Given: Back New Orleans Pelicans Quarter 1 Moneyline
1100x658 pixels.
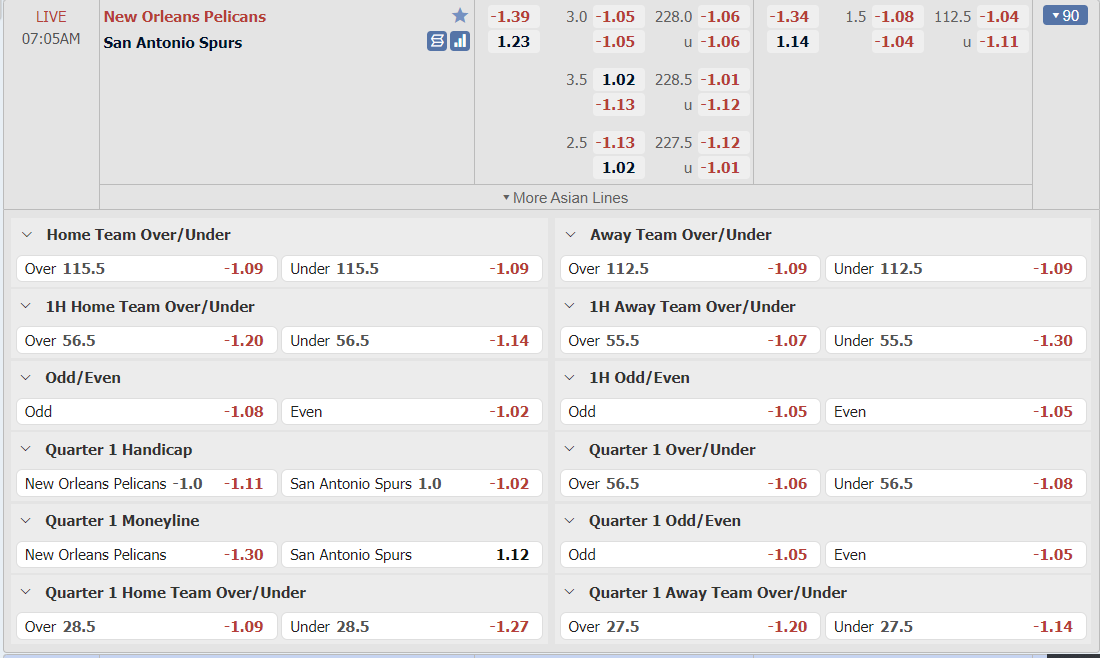Looking at the screenshot, I should pyautogui.click(x=147, y=555).
